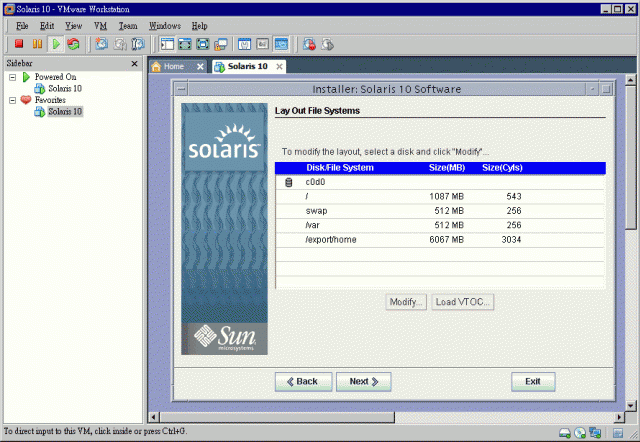Close the Sidebar panel
This screenshot has height=442, width=640.
(134, 64)
